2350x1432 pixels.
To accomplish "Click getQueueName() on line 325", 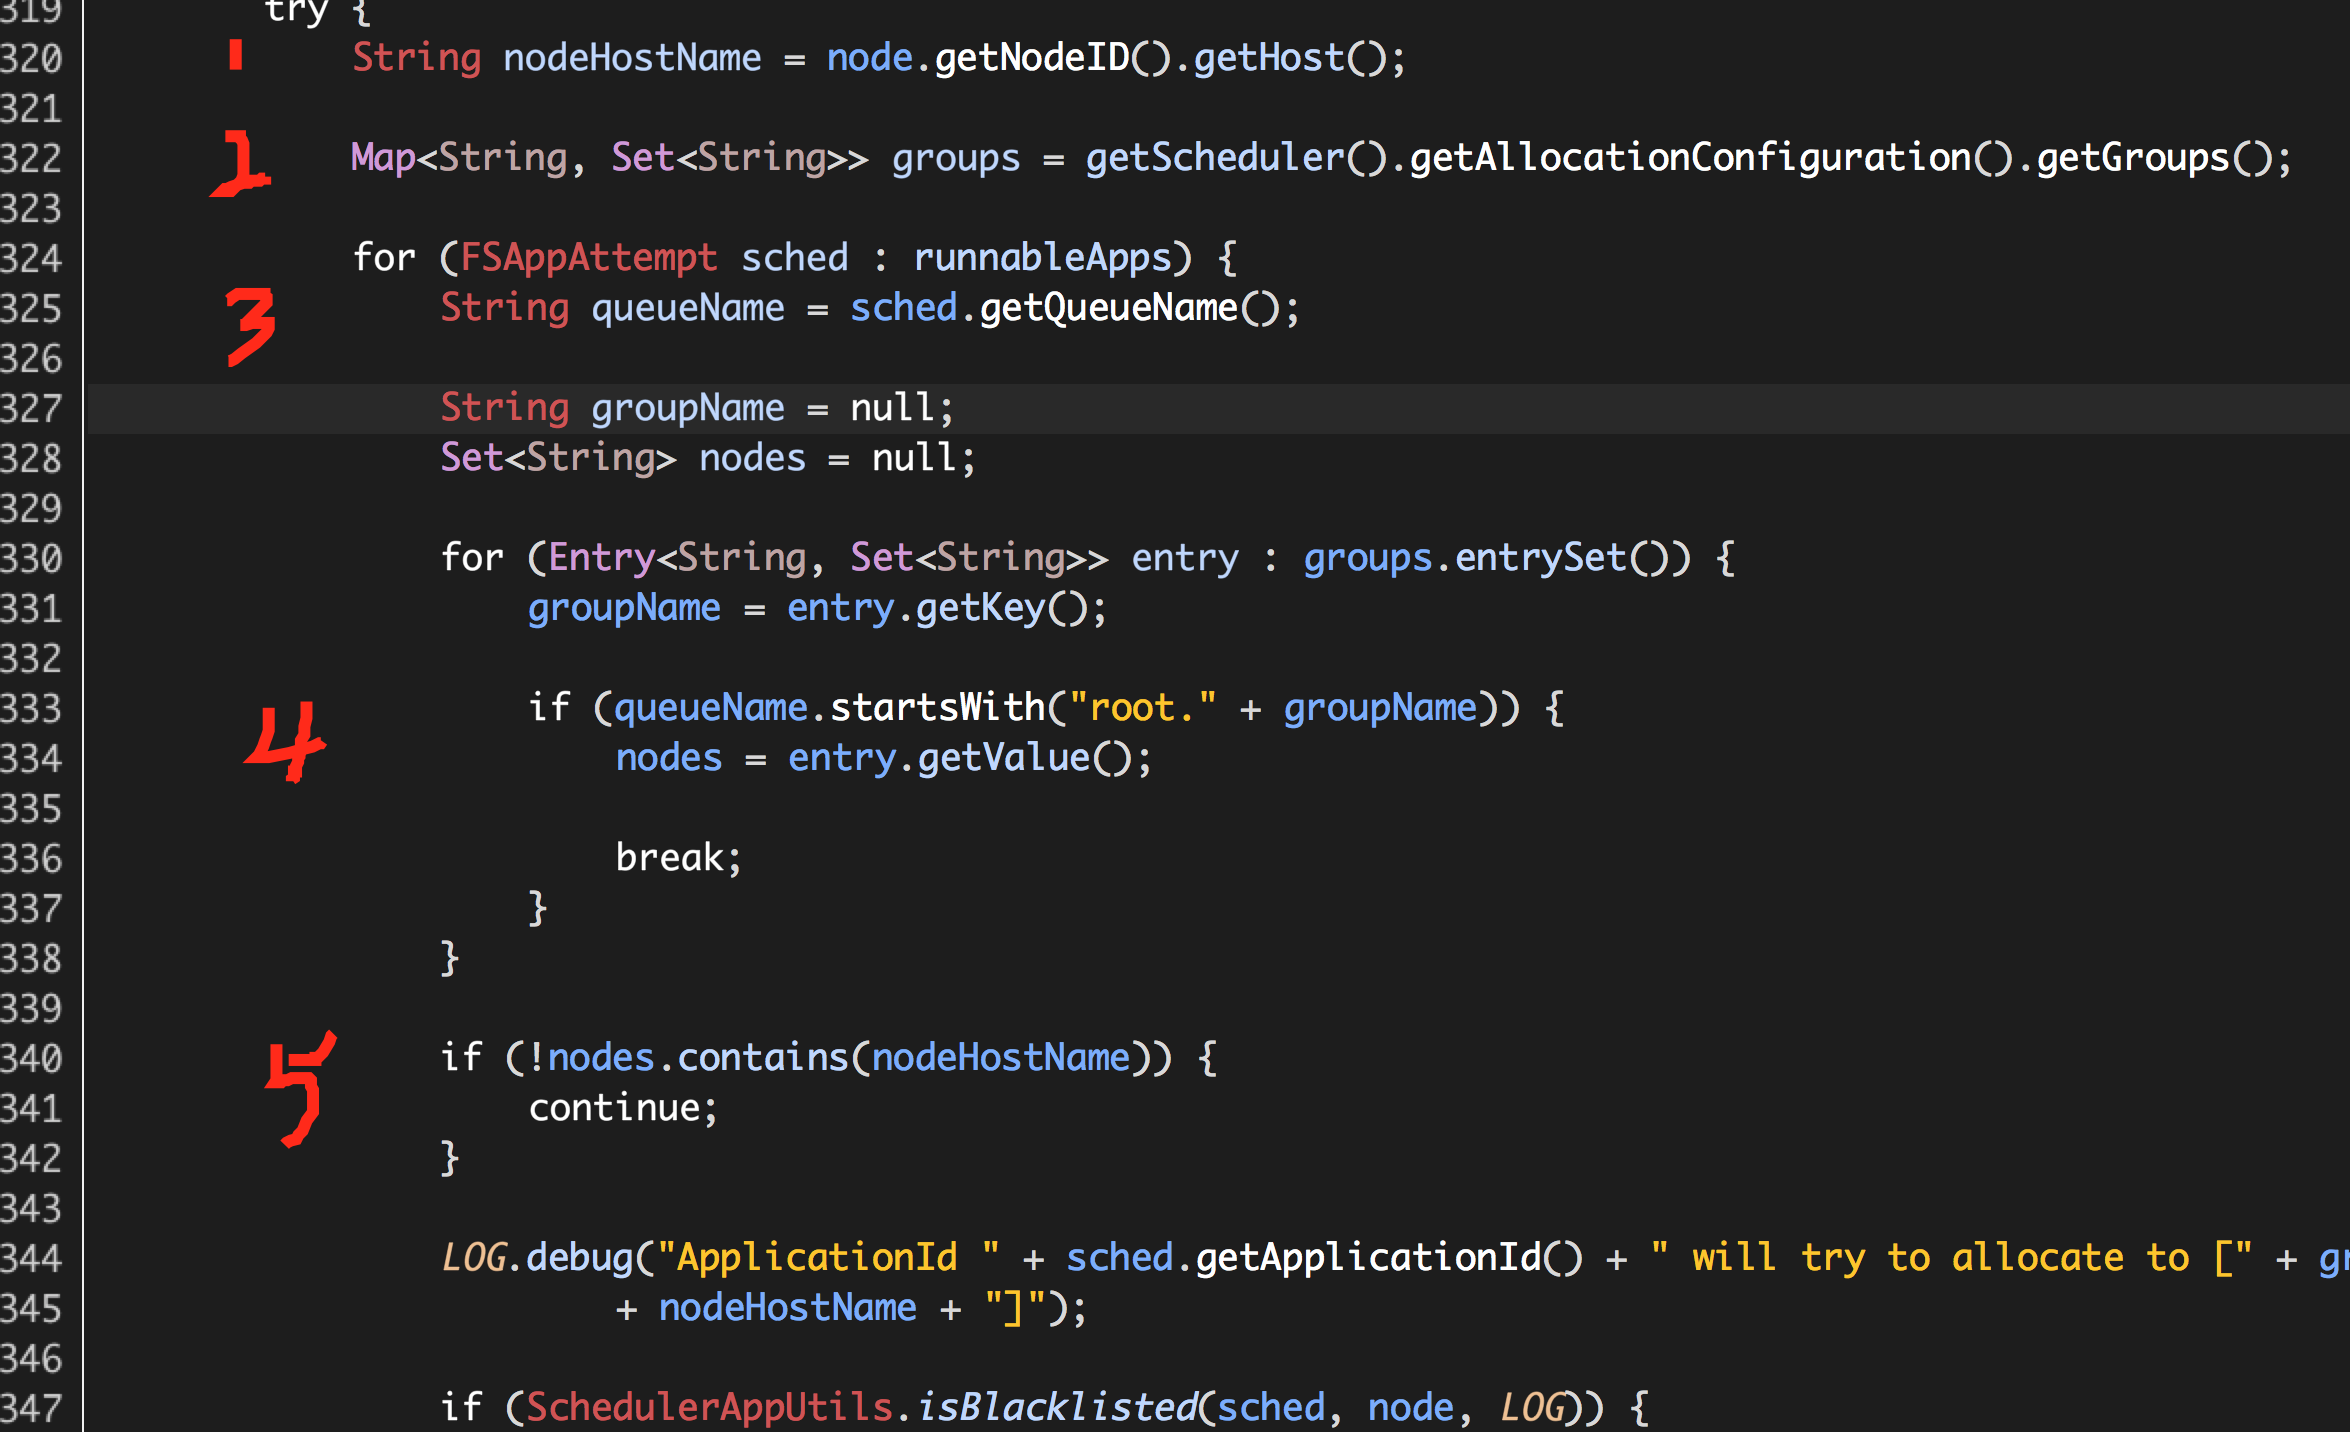I will click(x=1130, y=308).
